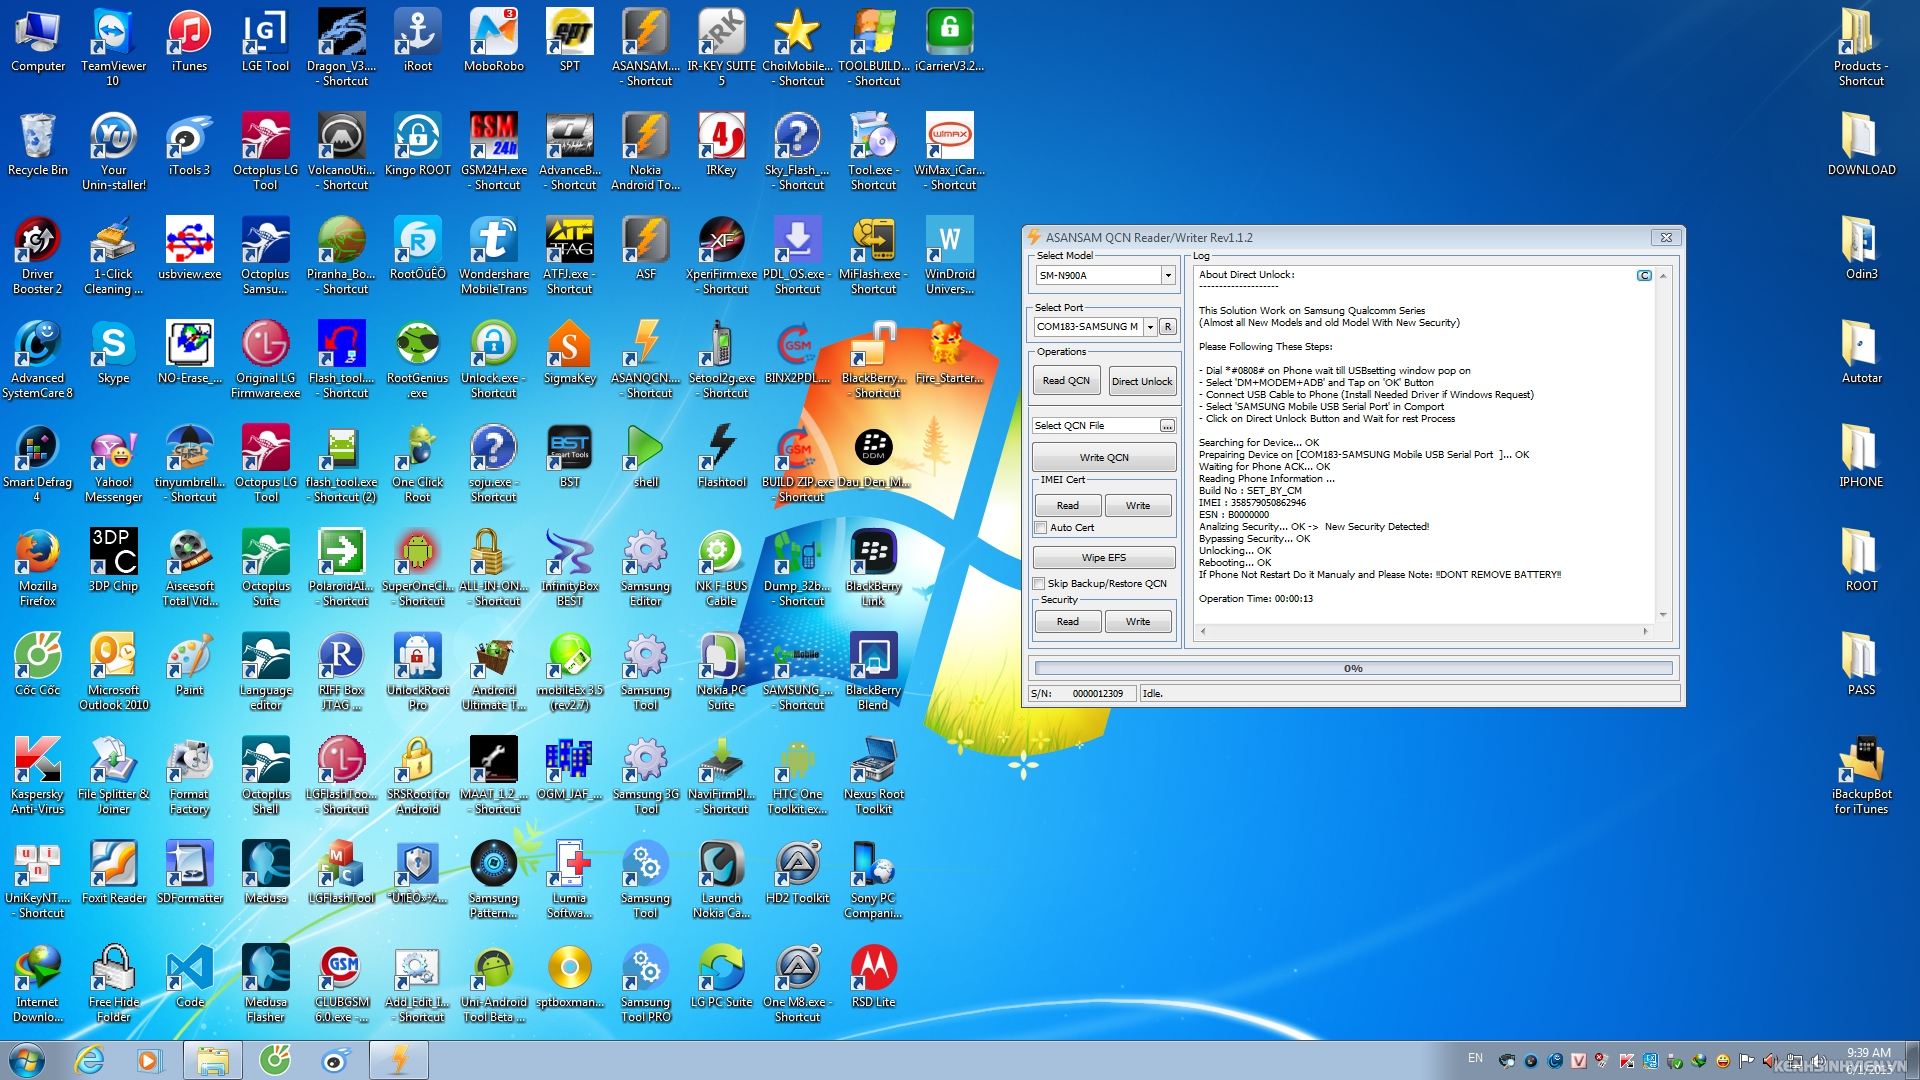Select the iBackupBot for iTunes icon

click(x=1861, y=774)
